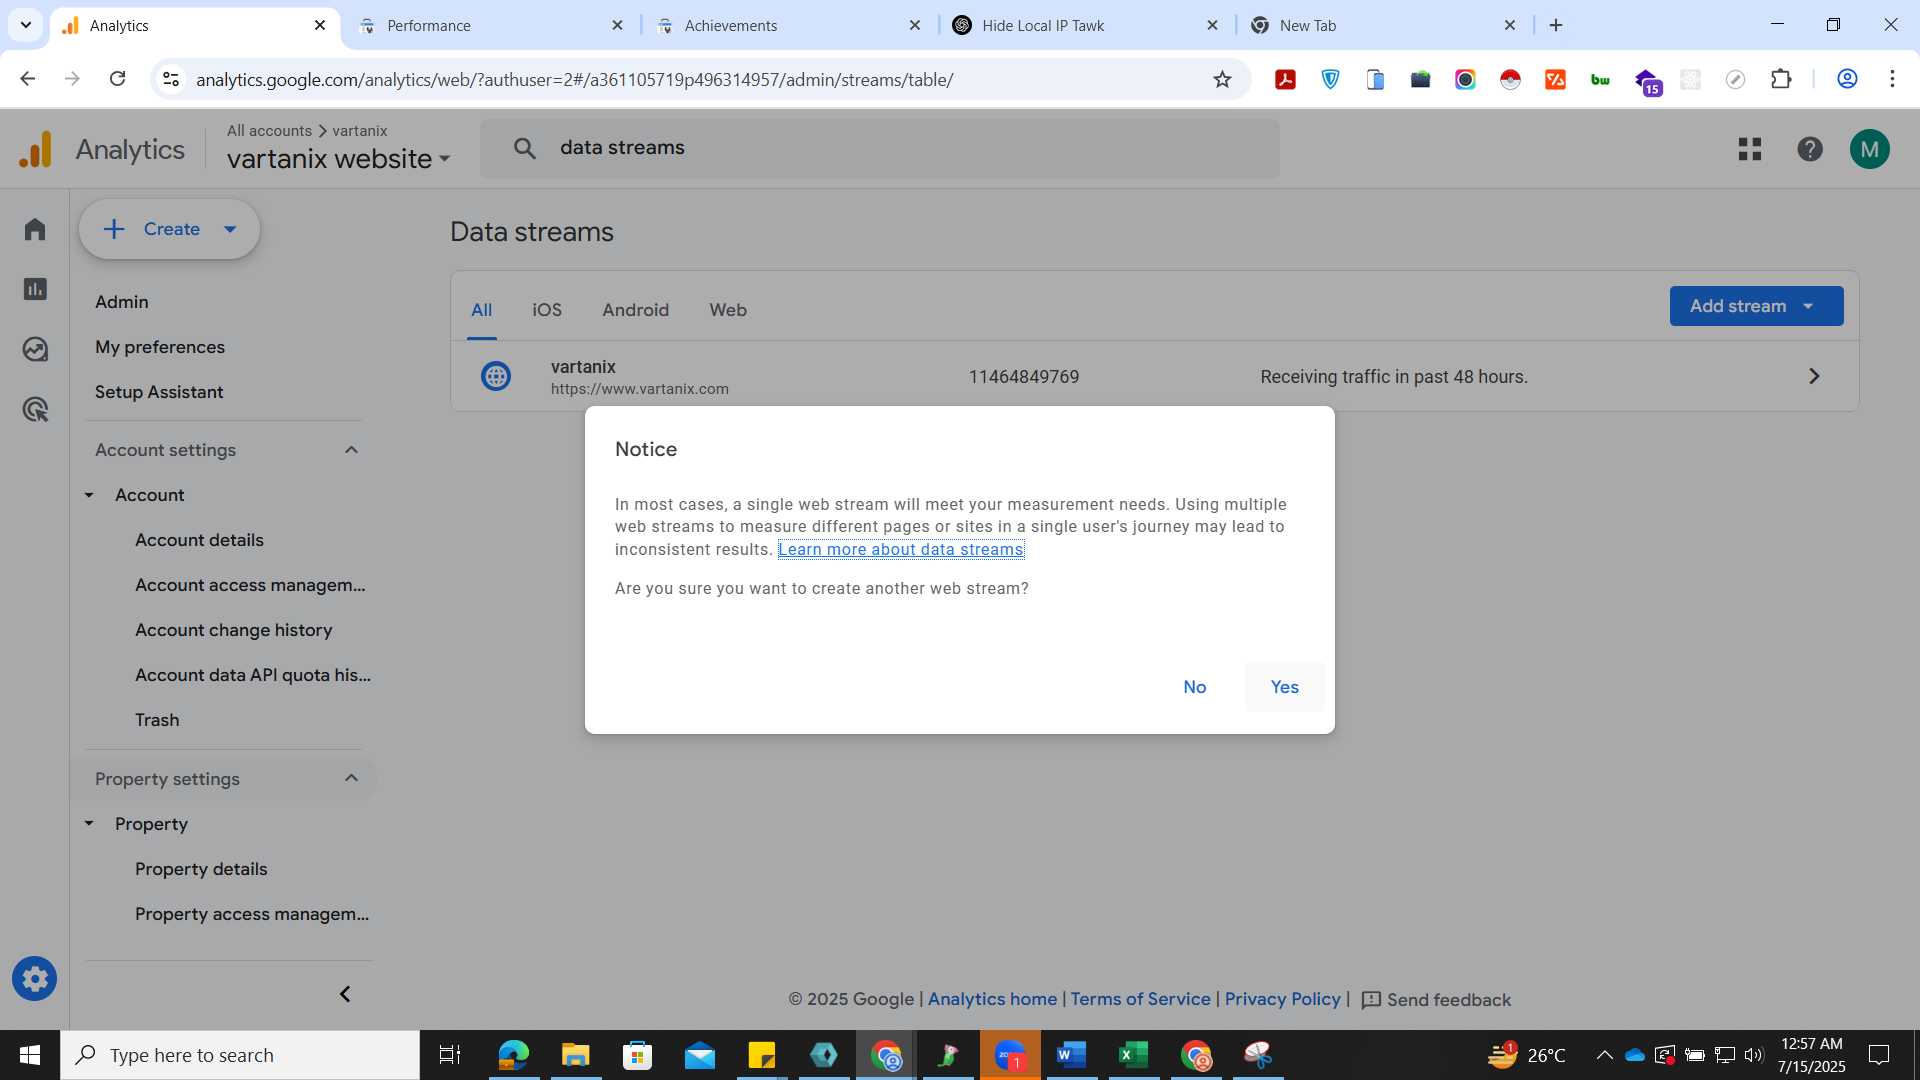
Task: Open the Adobe Acrobat extension icon
Action: coord(1285,79)
